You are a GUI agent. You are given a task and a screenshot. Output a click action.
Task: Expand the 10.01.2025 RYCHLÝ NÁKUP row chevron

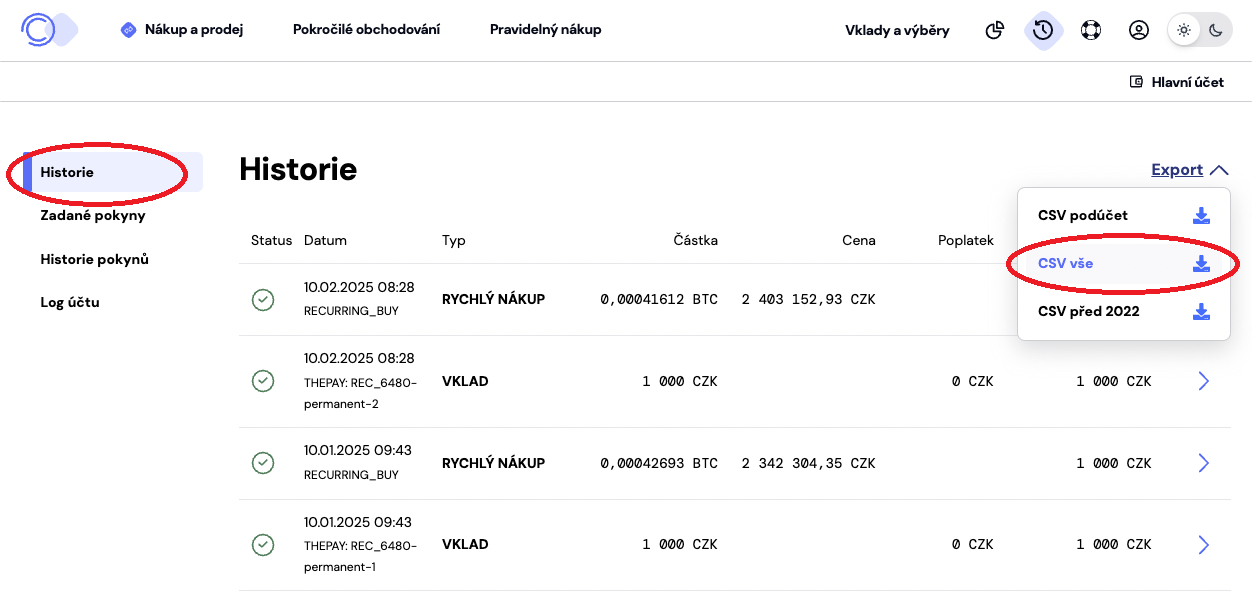(x=1203, y=463)
